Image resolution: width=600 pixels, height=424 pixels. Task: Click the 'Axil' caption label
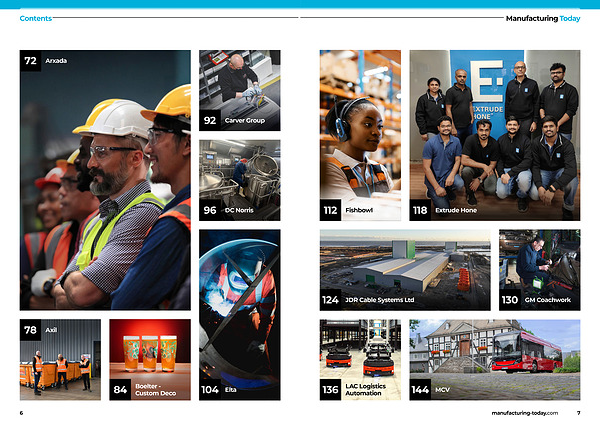click(51, 330)
